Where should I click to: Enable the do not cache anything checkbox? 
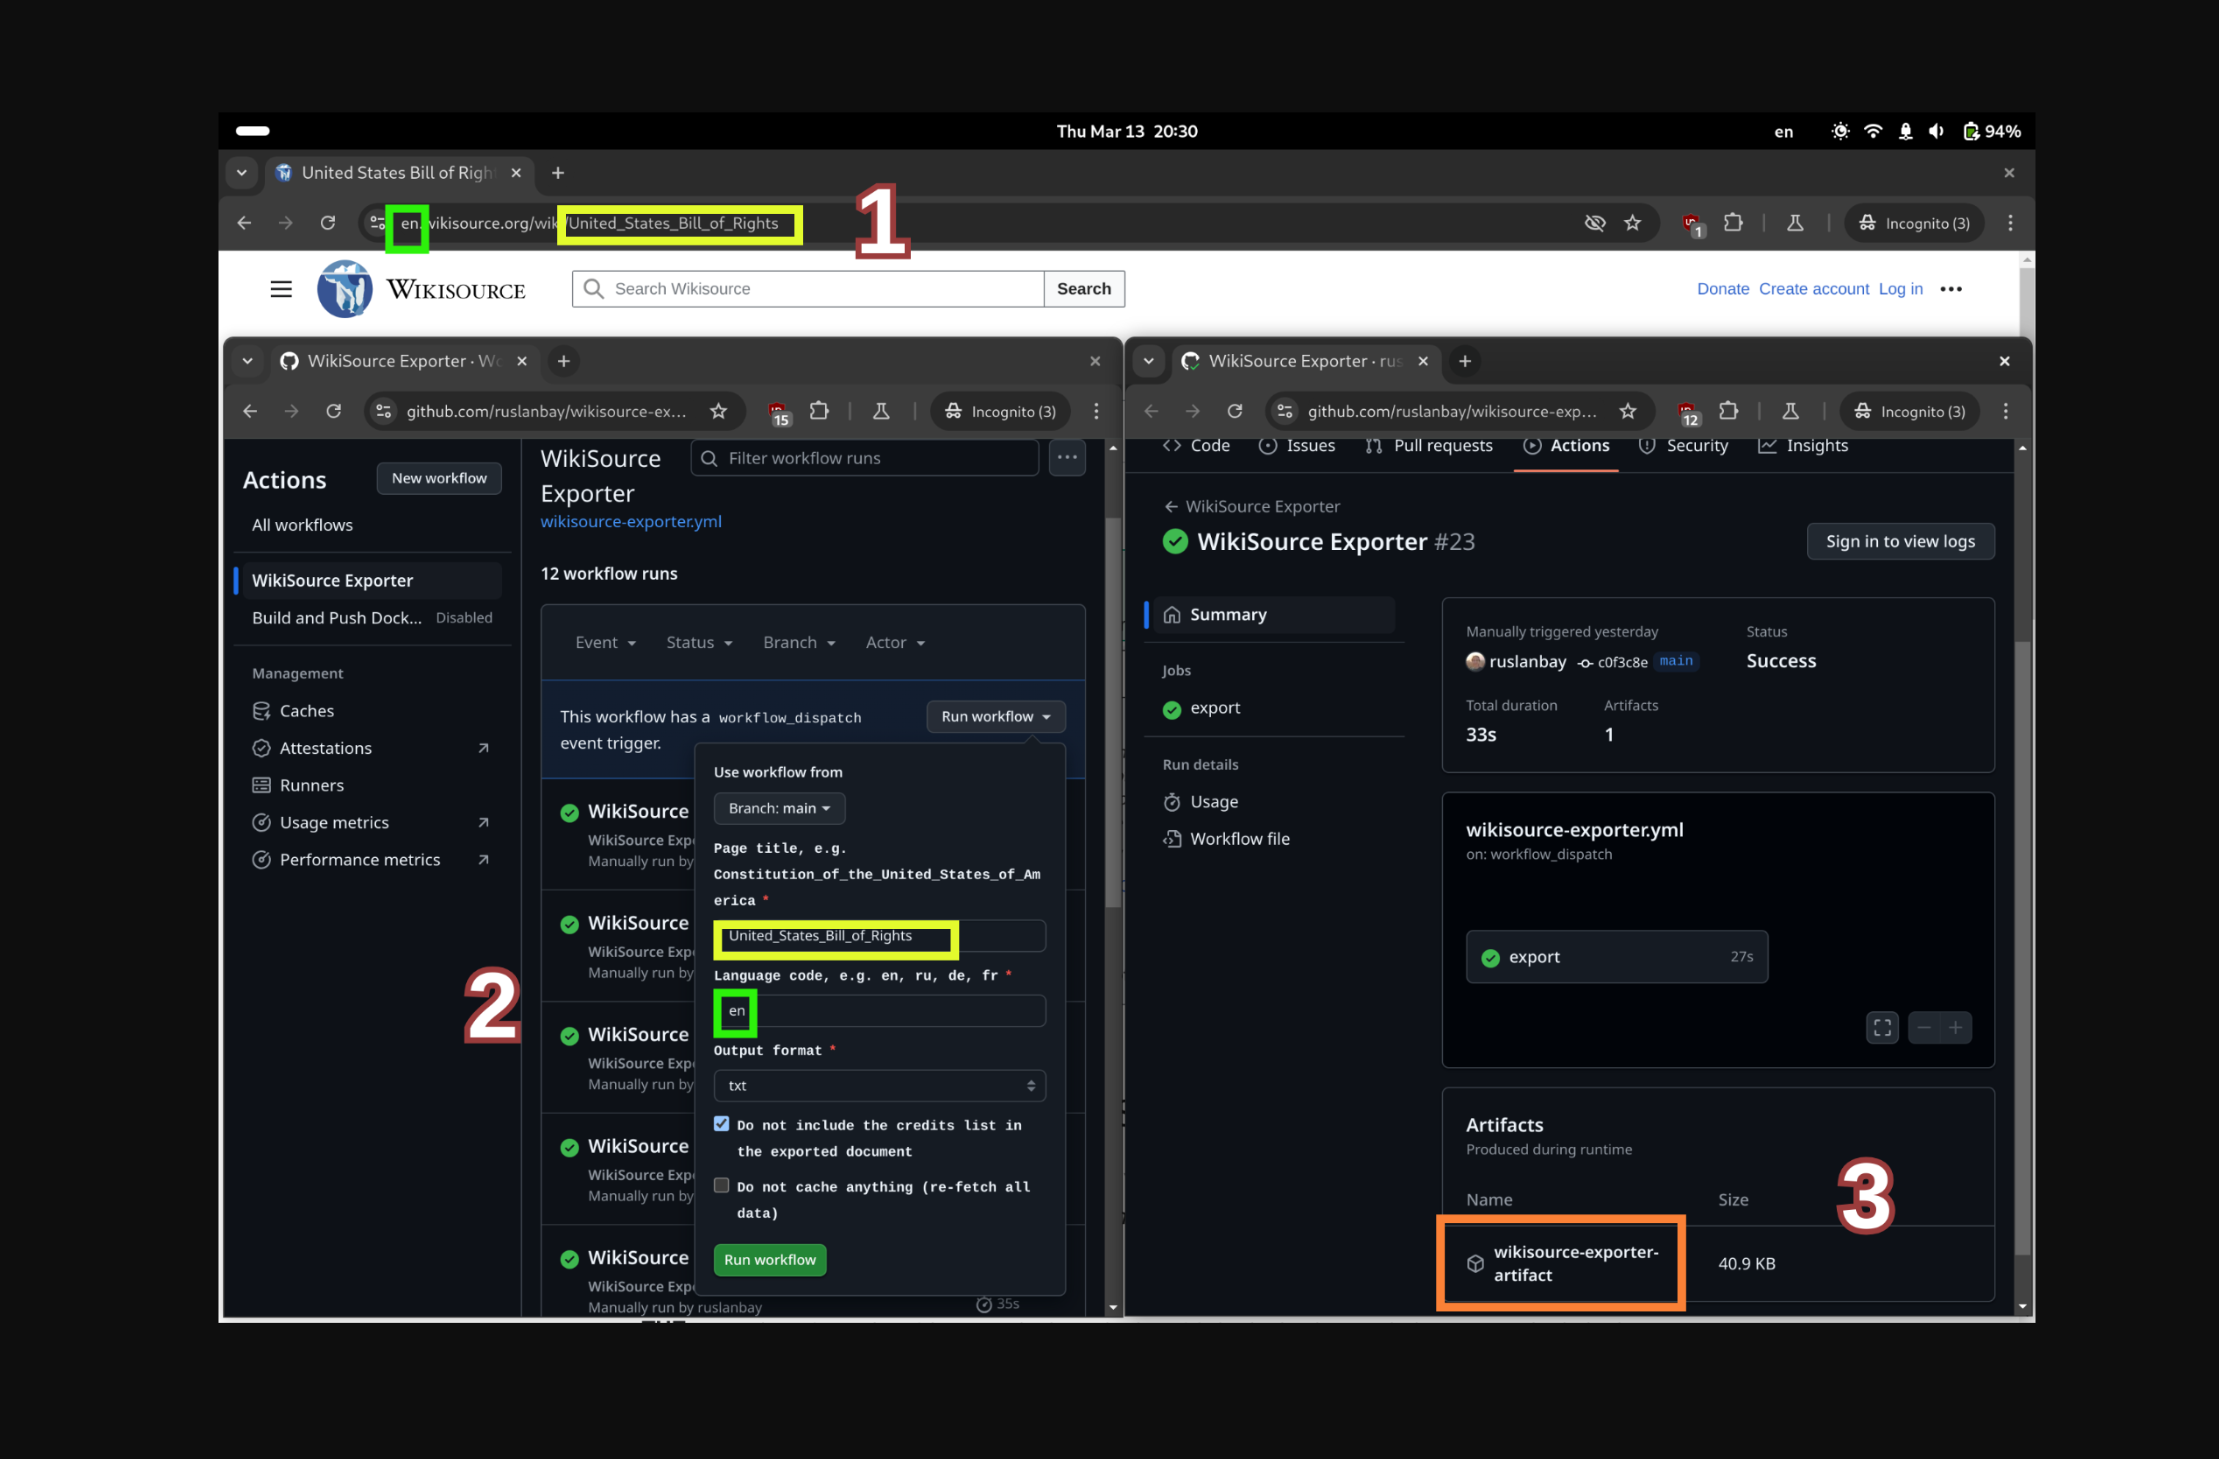(722, 1186)
